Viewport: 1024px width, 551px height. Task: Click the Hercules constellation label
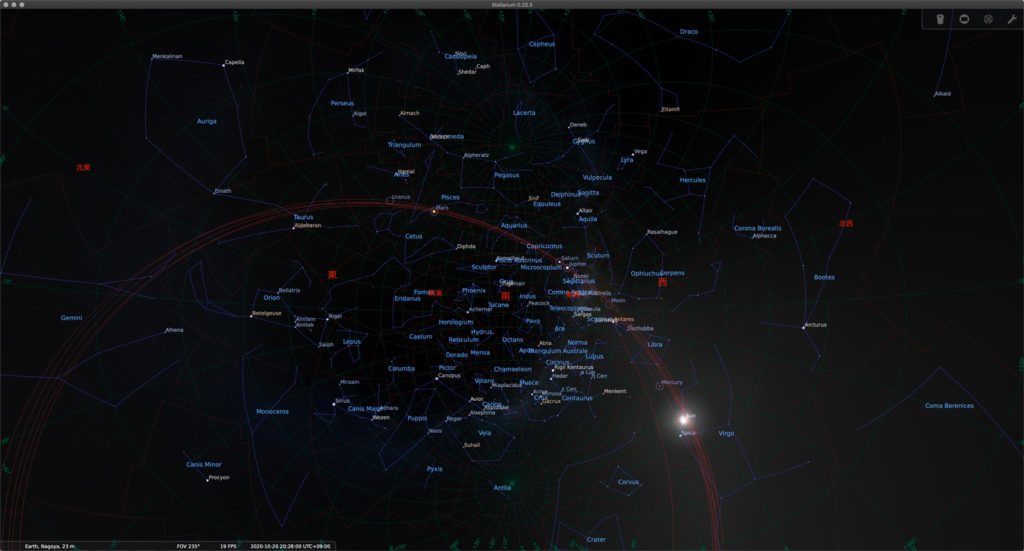(692, 180)
